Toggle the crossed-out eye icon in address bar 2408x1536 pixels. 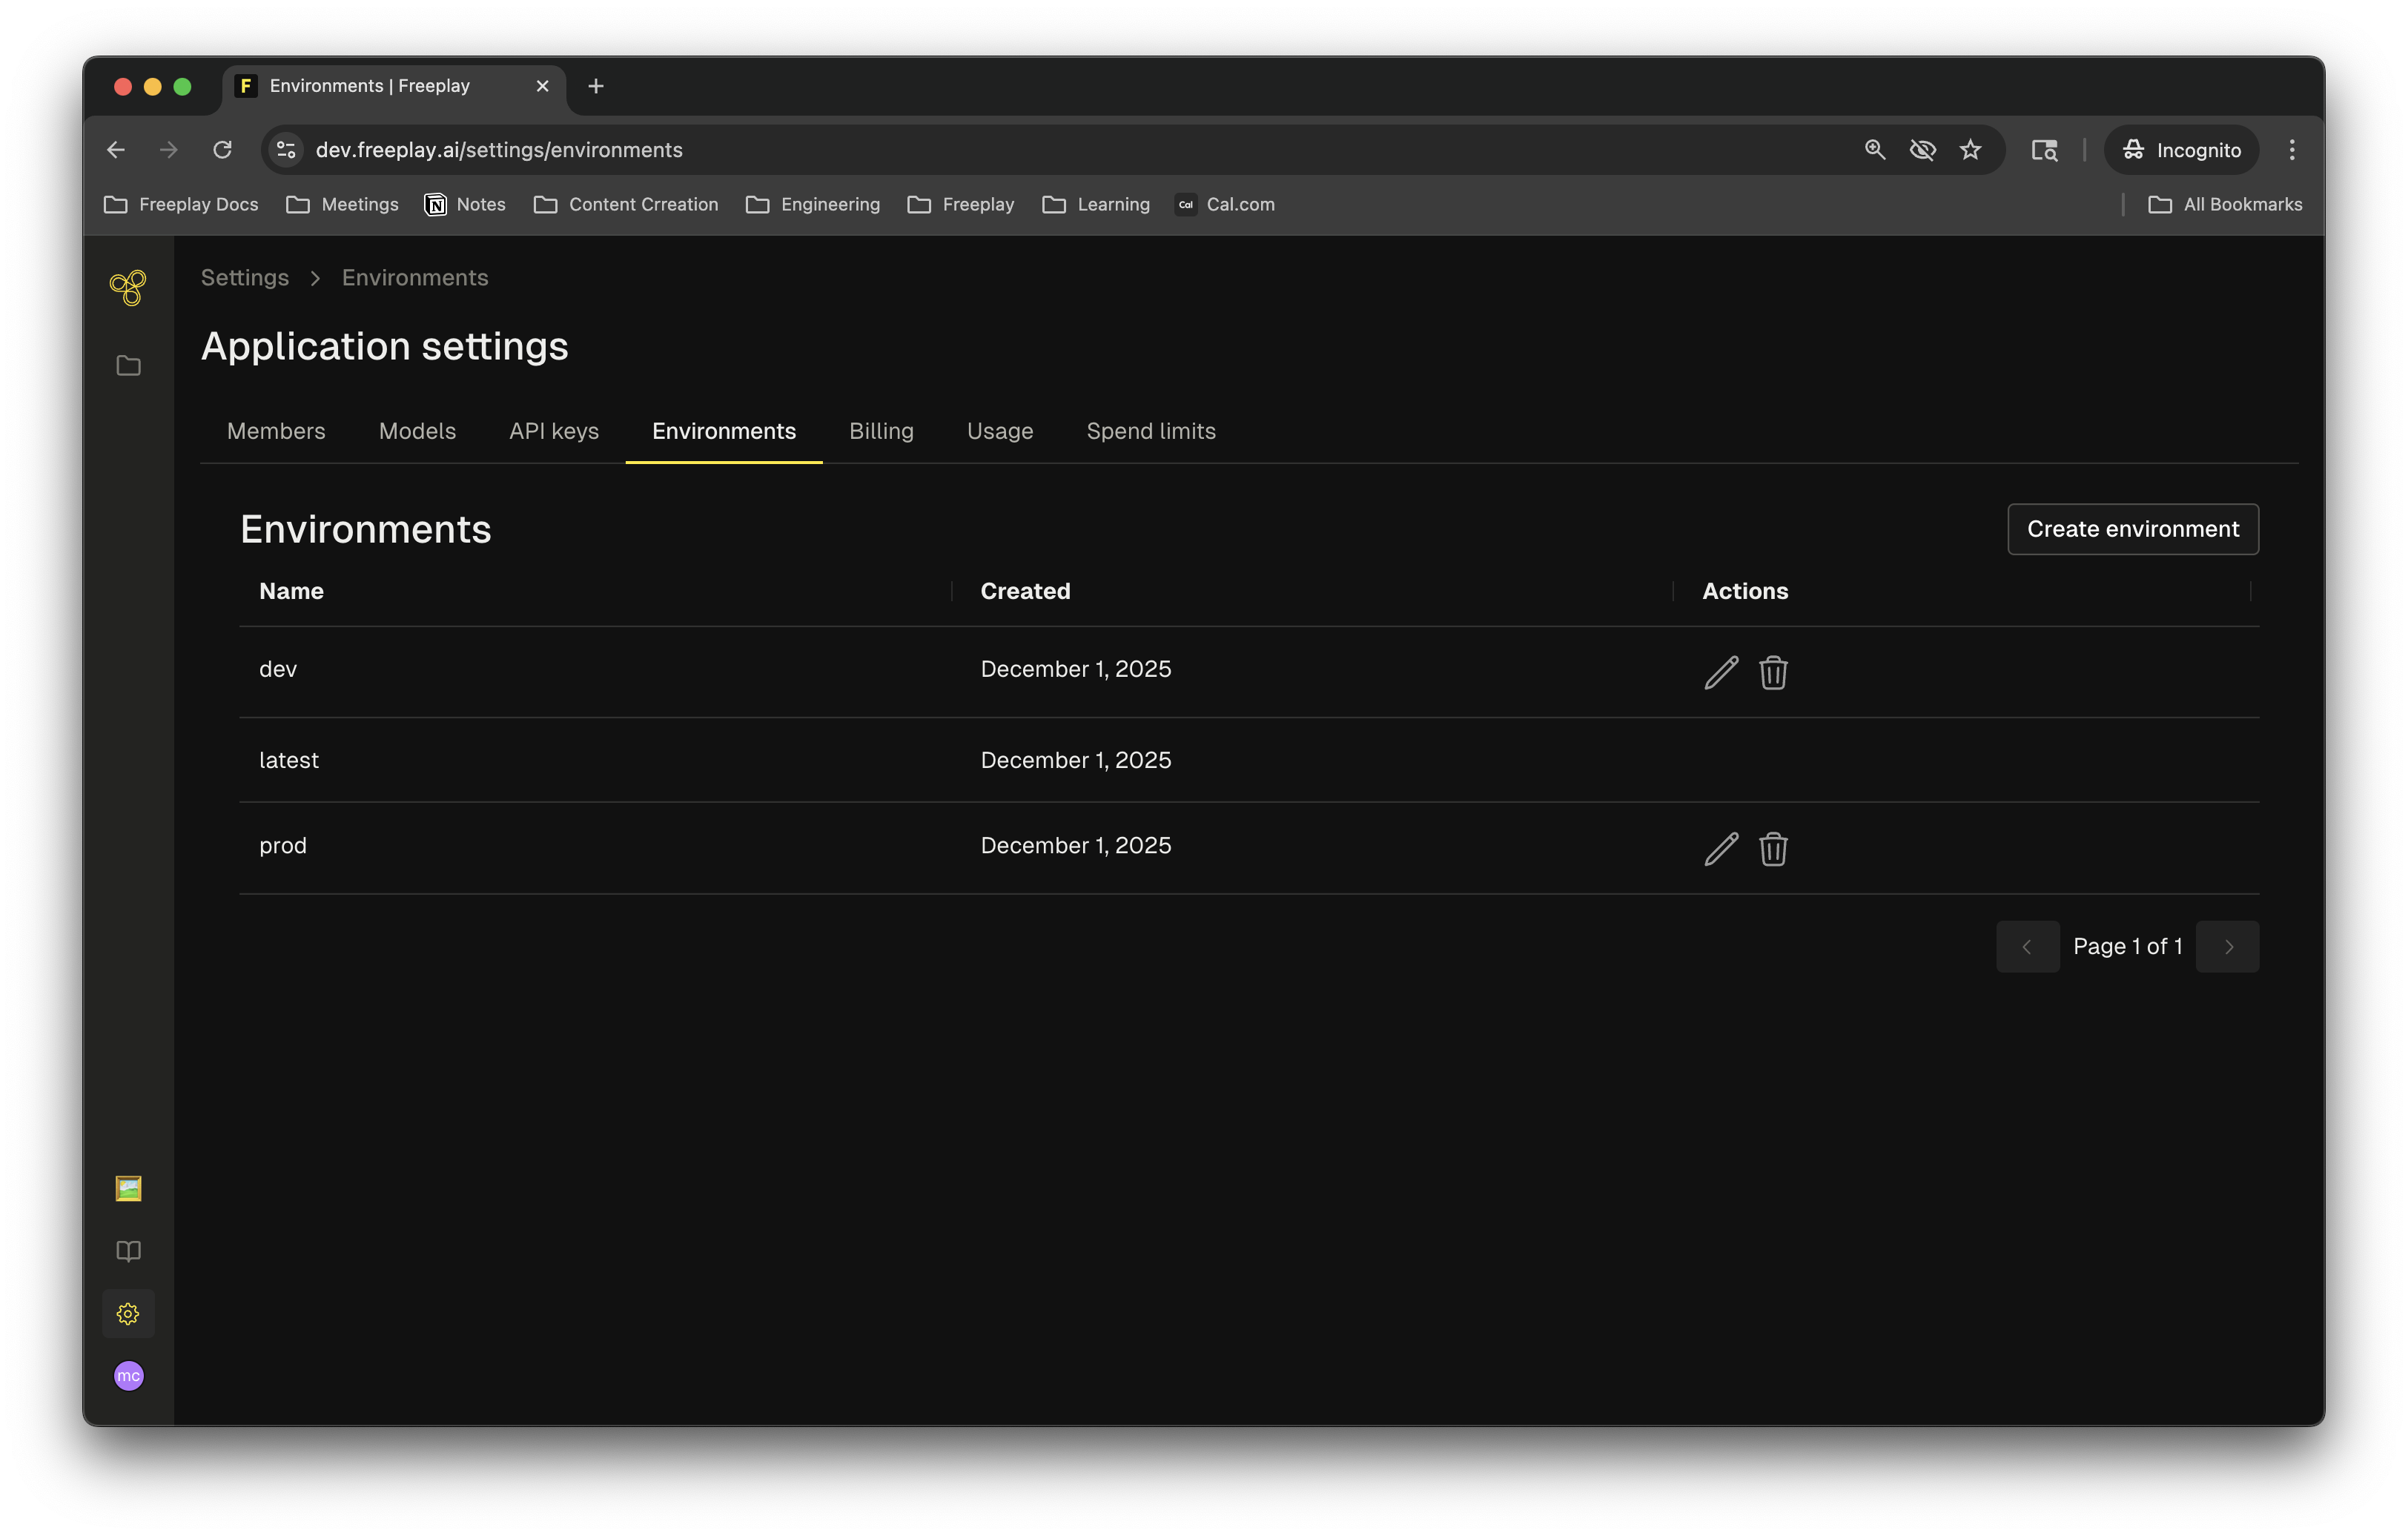tap(1922, 150)
